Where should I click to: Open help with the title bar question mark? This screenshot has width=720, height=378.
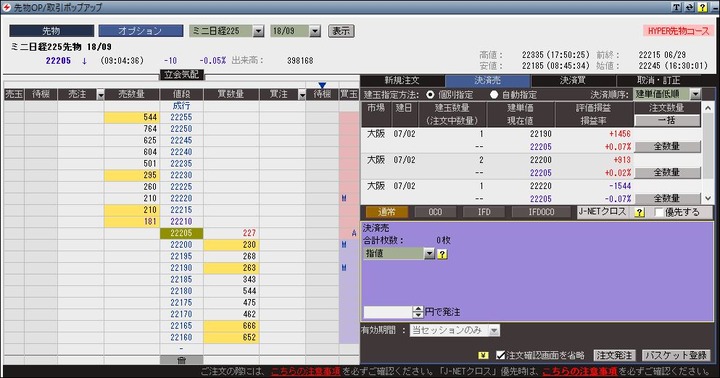coord(702,7)
